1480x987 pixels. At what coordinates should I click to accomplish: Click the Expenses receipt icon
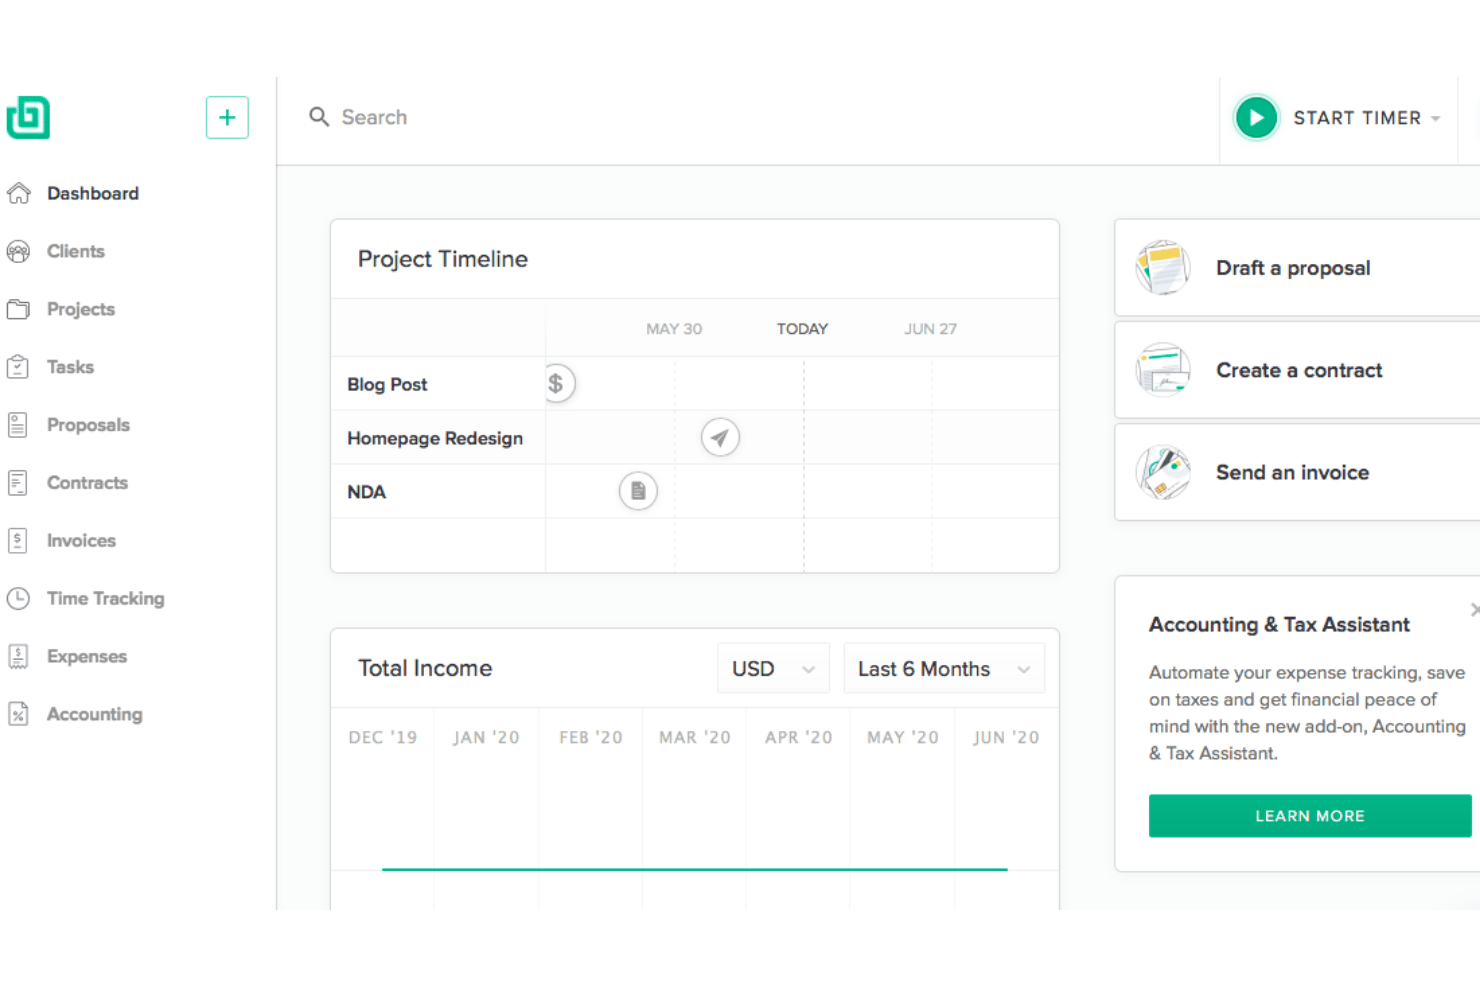pos(18,656)
